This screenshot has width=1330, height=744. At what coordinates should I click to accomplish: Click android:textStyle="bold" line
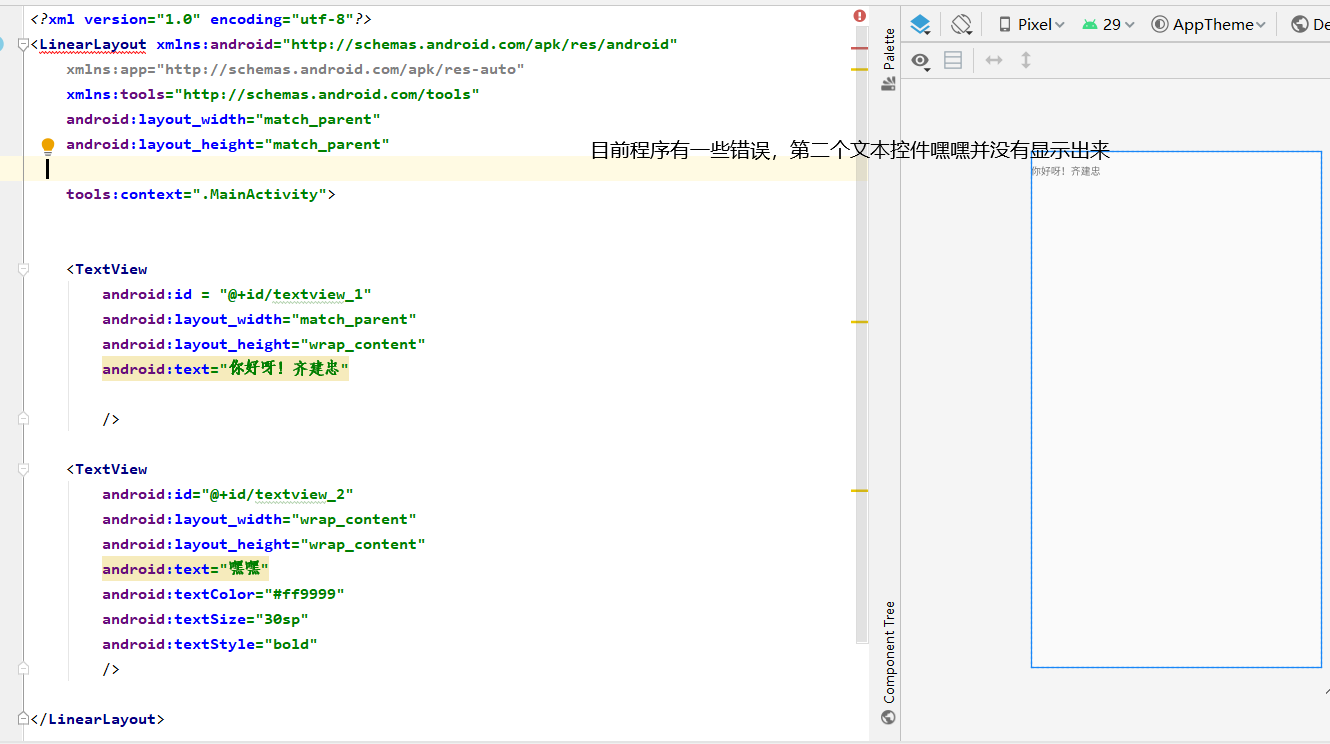click(210, 644)
